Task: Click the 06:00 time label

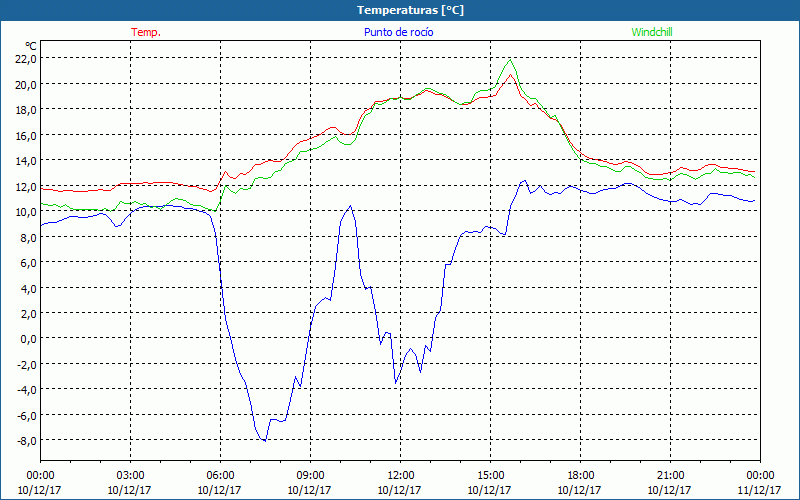Action: (220, 476)
